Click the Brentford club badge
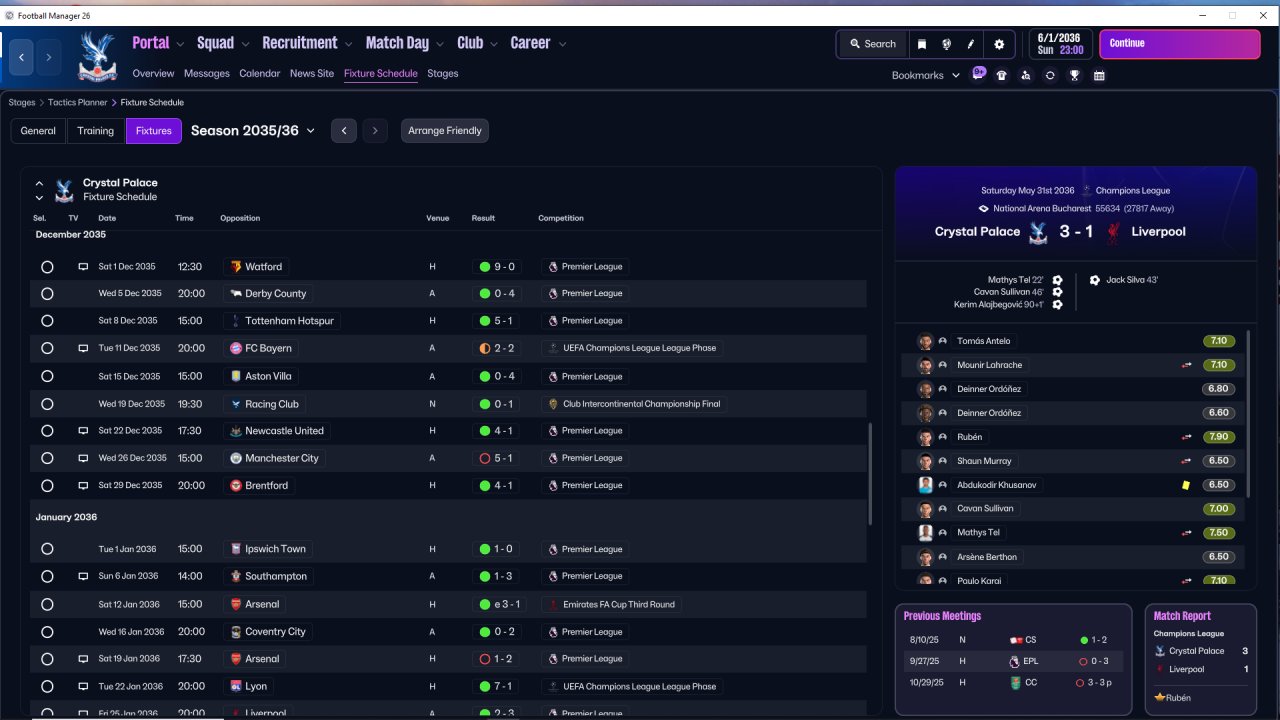 point(236,485)
